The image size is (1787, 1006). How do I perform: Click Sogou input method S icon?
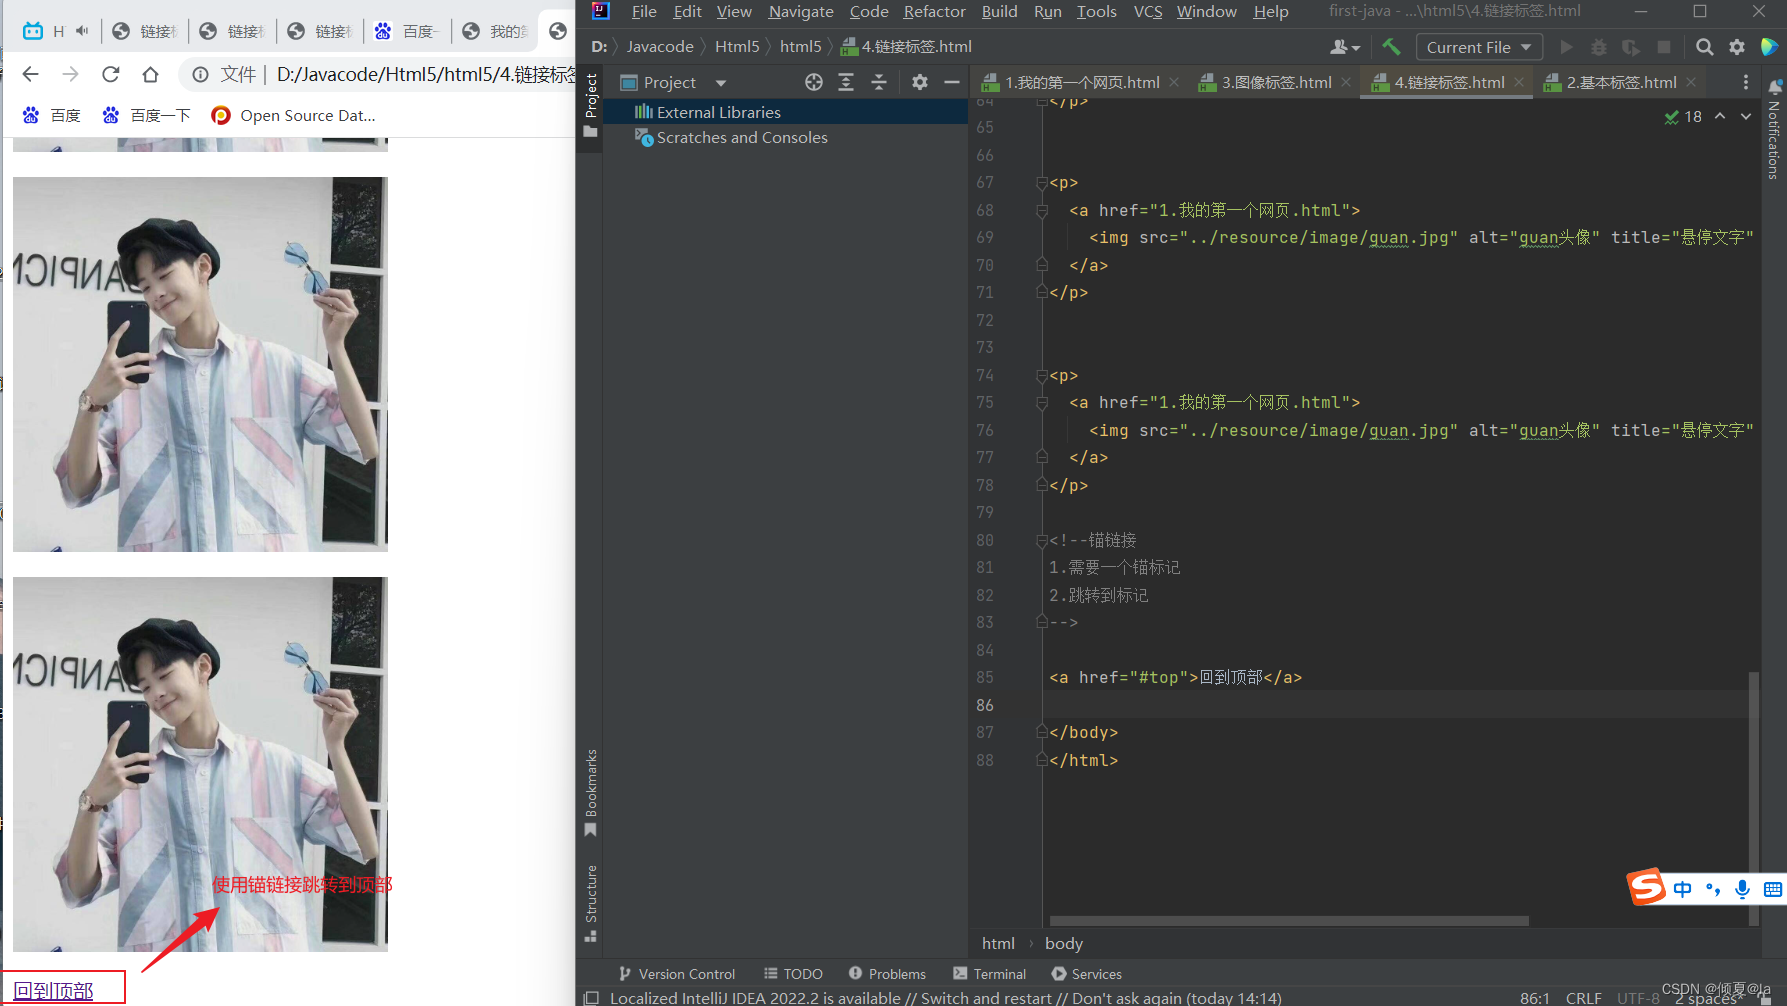(x=1647, y=886)
